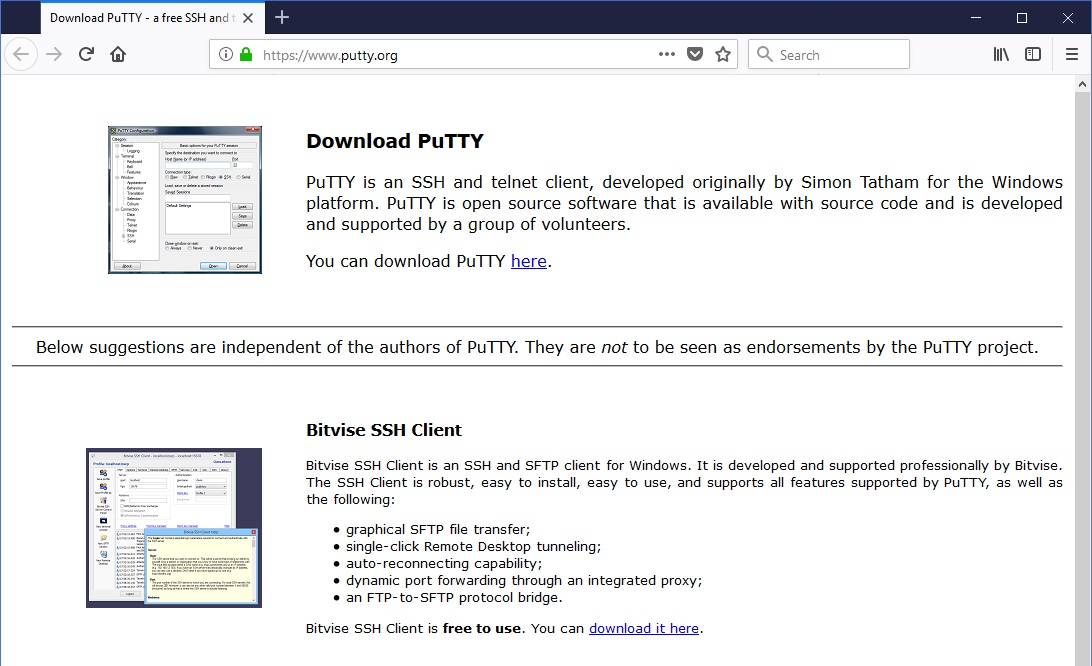Save this page to Pocket
This screenshot has width=1092, height=666.
pyautogui.click(x=695, y=54)
